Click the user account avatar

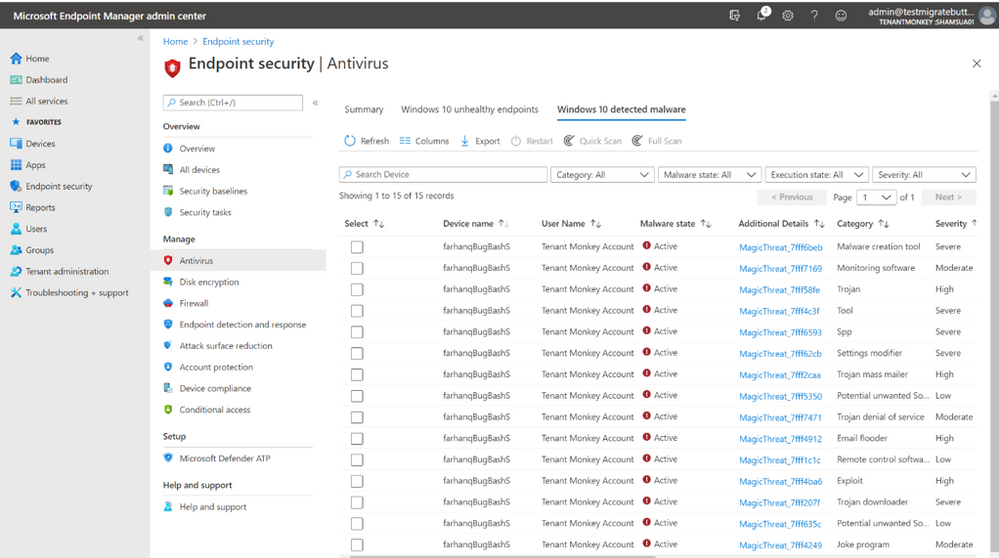(988, 16)
